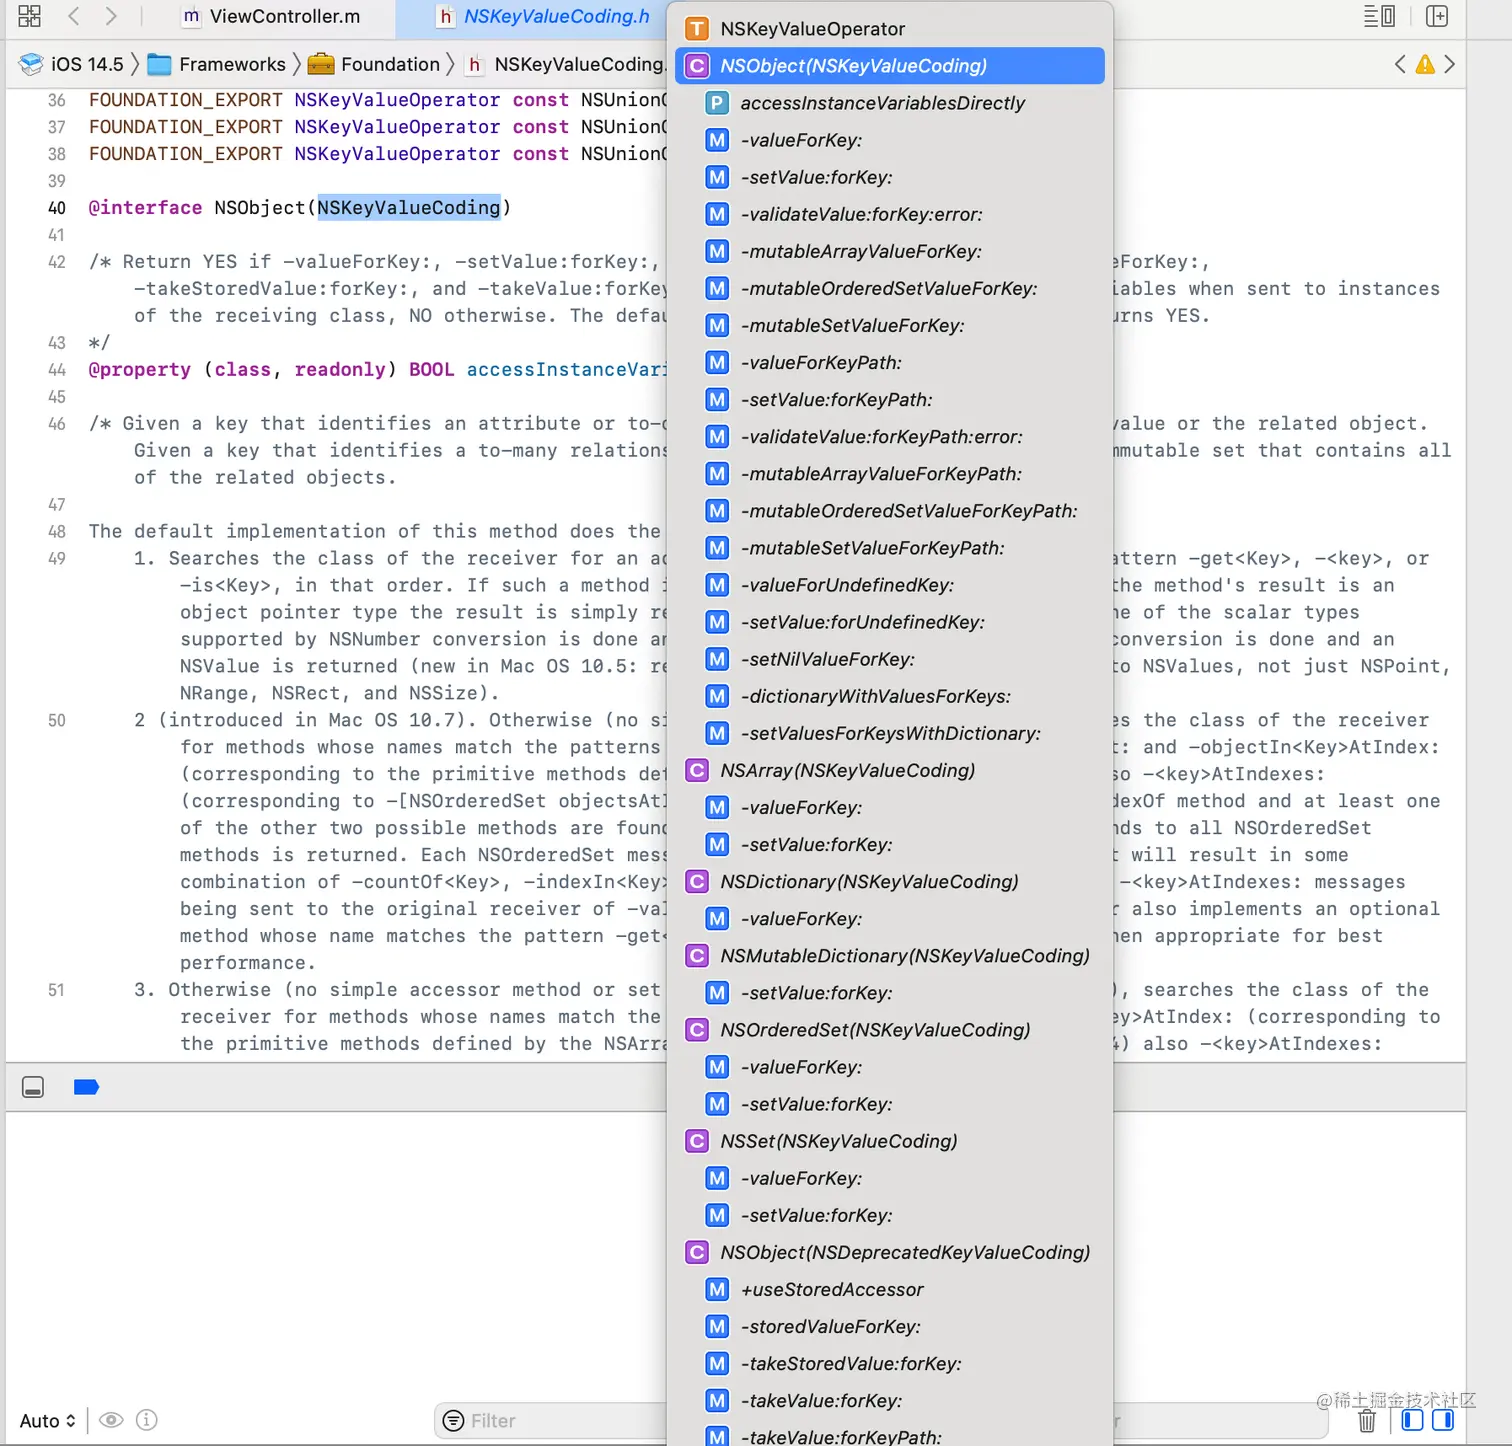Click the yellow warning issue icon
The height and width of the screenshot is (1446, 1512).
(1426, 63)
